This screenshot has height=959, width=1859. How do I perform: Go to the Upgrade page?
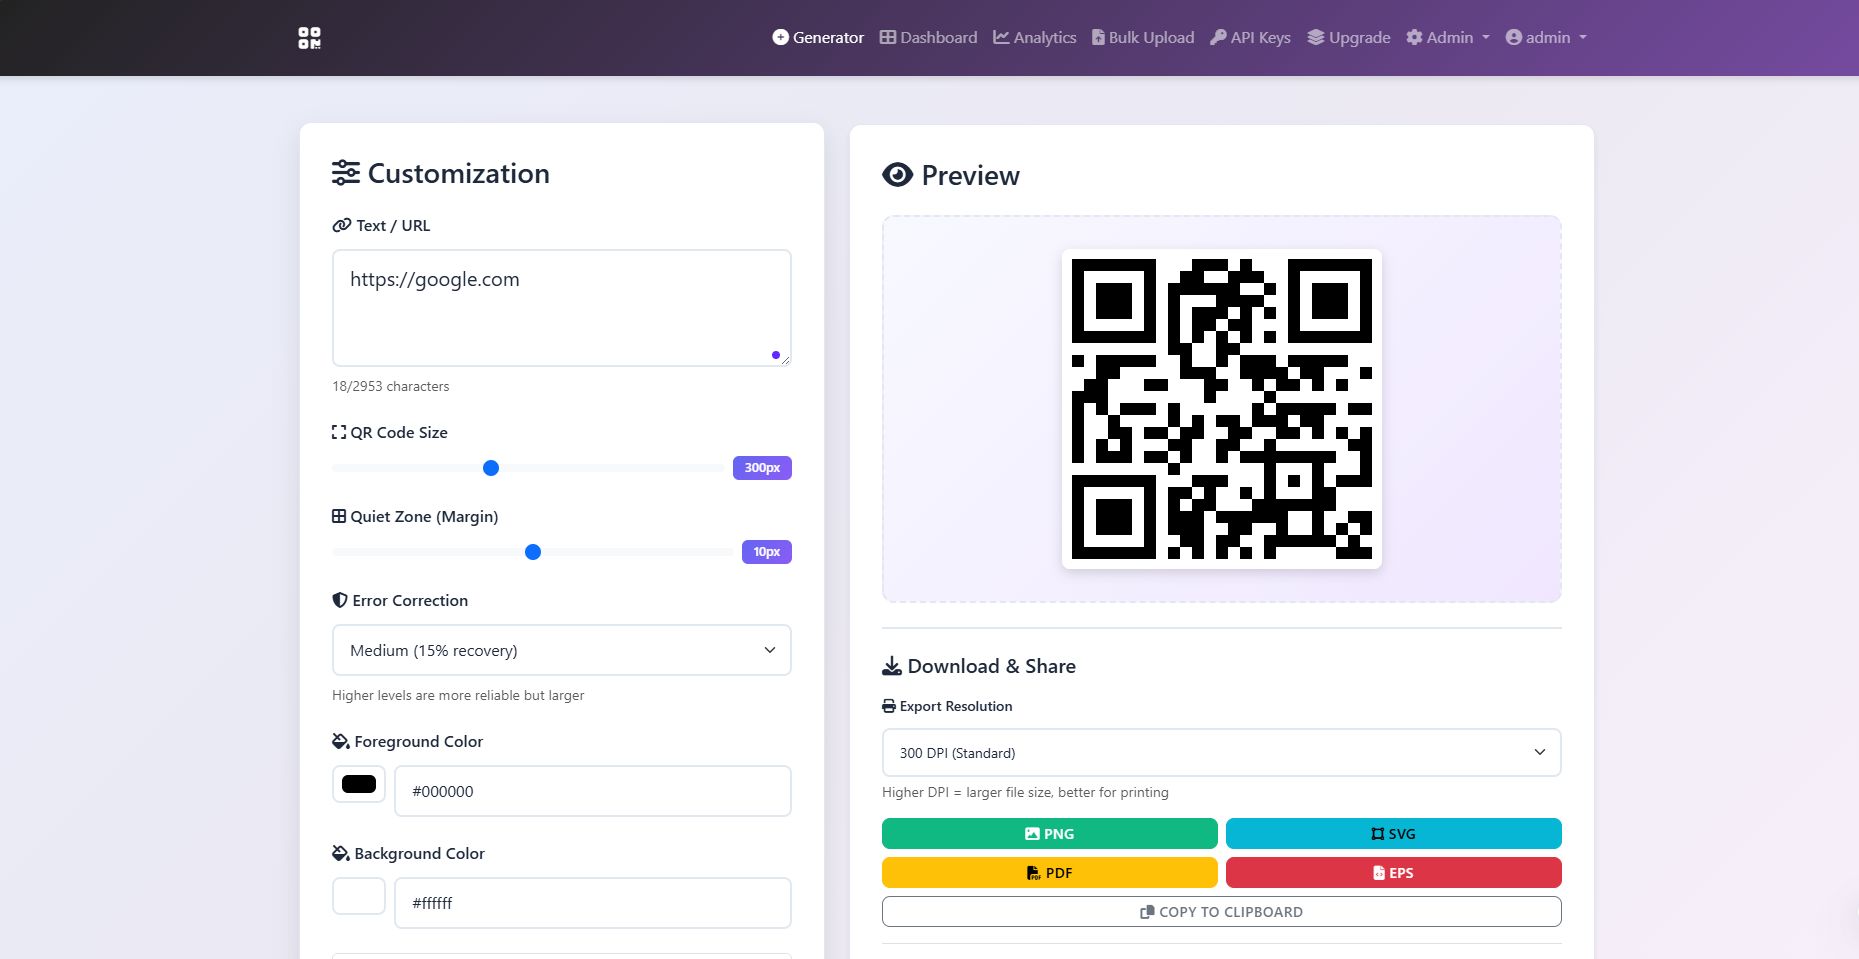pyautogui.click(x=1349, y=37)
